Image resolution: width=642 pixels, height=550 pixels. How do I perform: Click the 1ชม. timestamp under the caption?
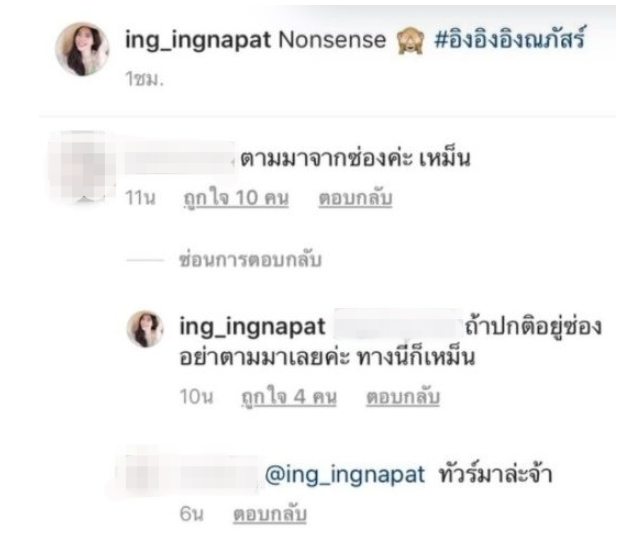pyautogui.click(x=144, y=79)
